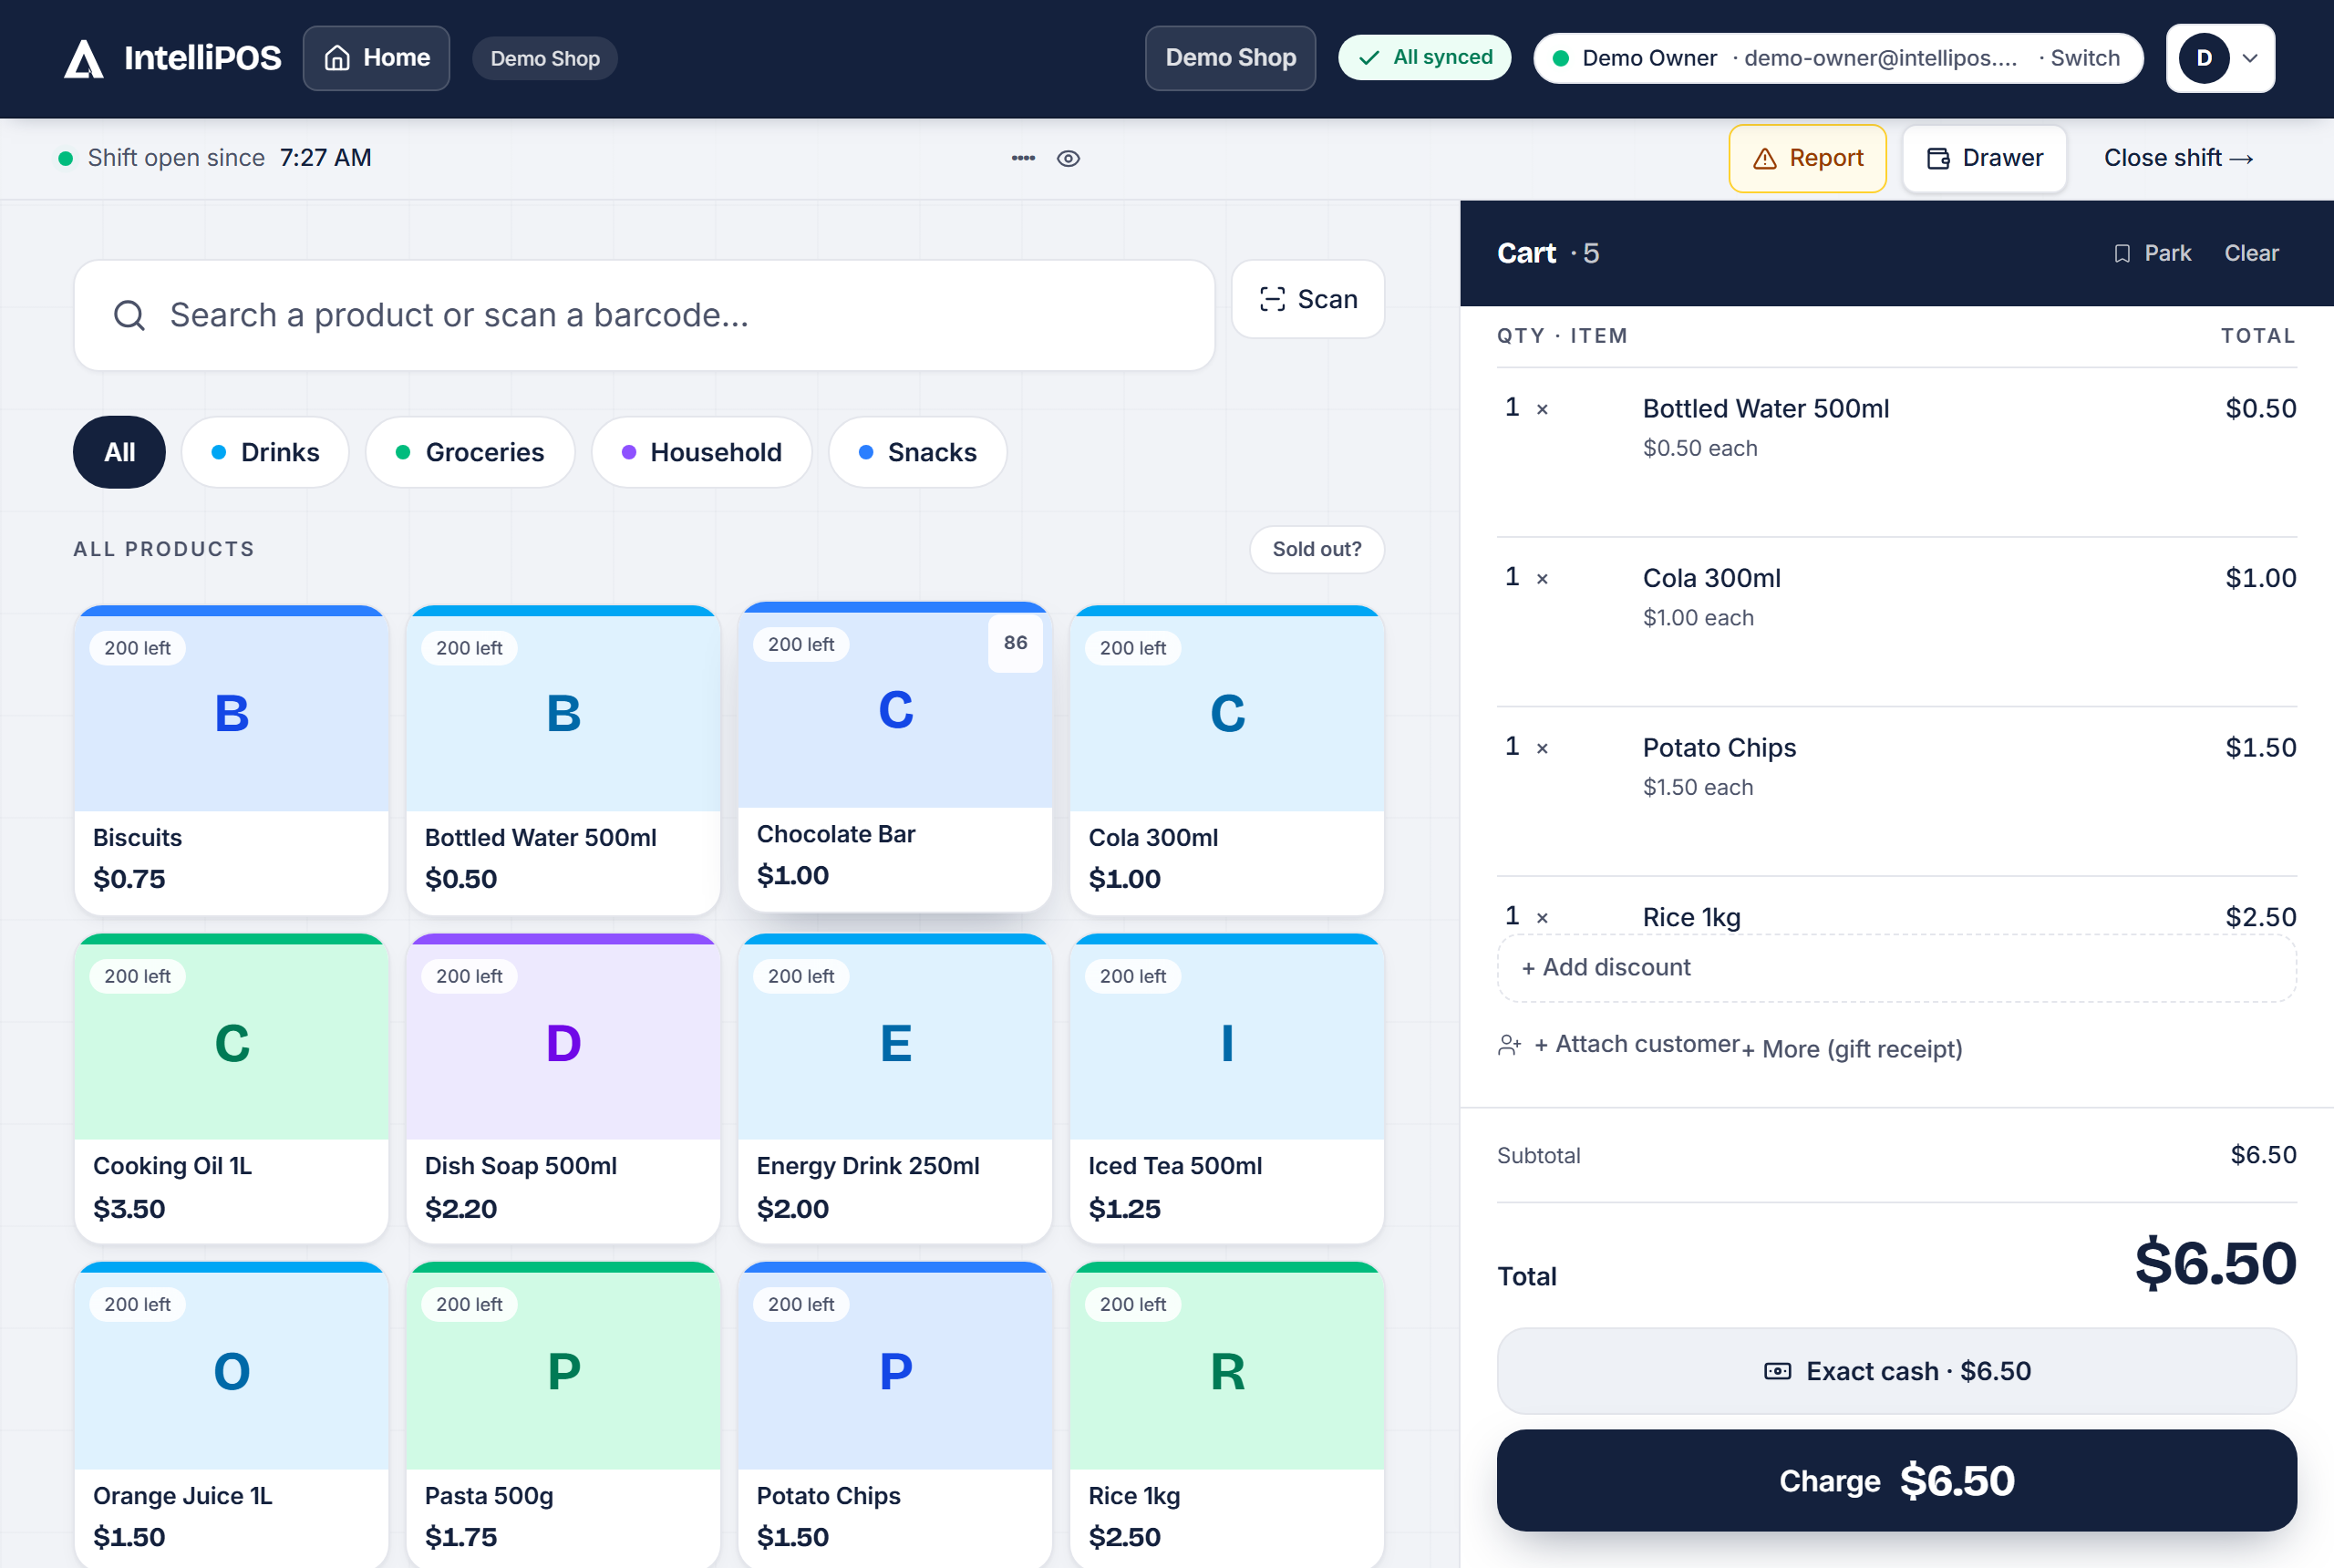Screen dimensions: 2334x1568
Task: Open the cash Drawer button
Action: [x=1984, y=158]
